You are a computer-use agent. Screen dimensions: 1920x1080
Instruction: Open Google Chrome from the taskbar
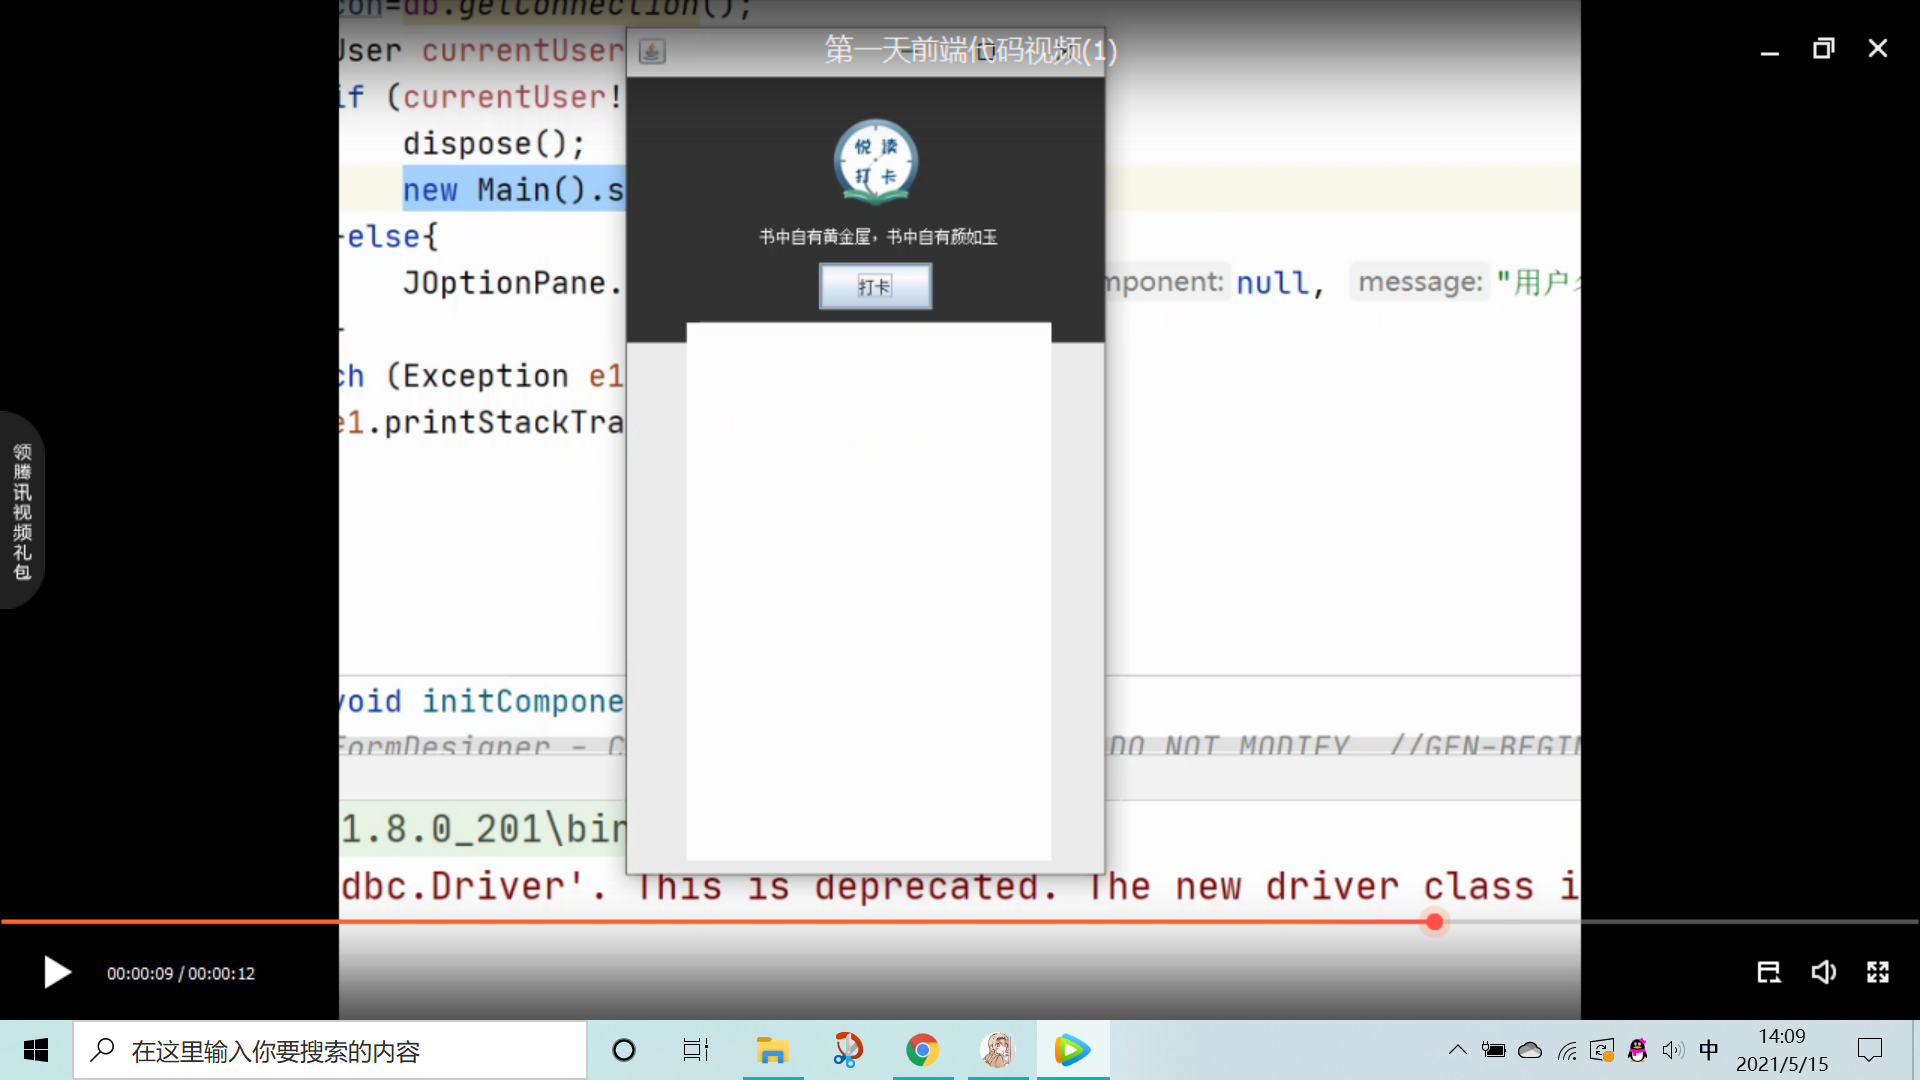[x=922, y=1050]
